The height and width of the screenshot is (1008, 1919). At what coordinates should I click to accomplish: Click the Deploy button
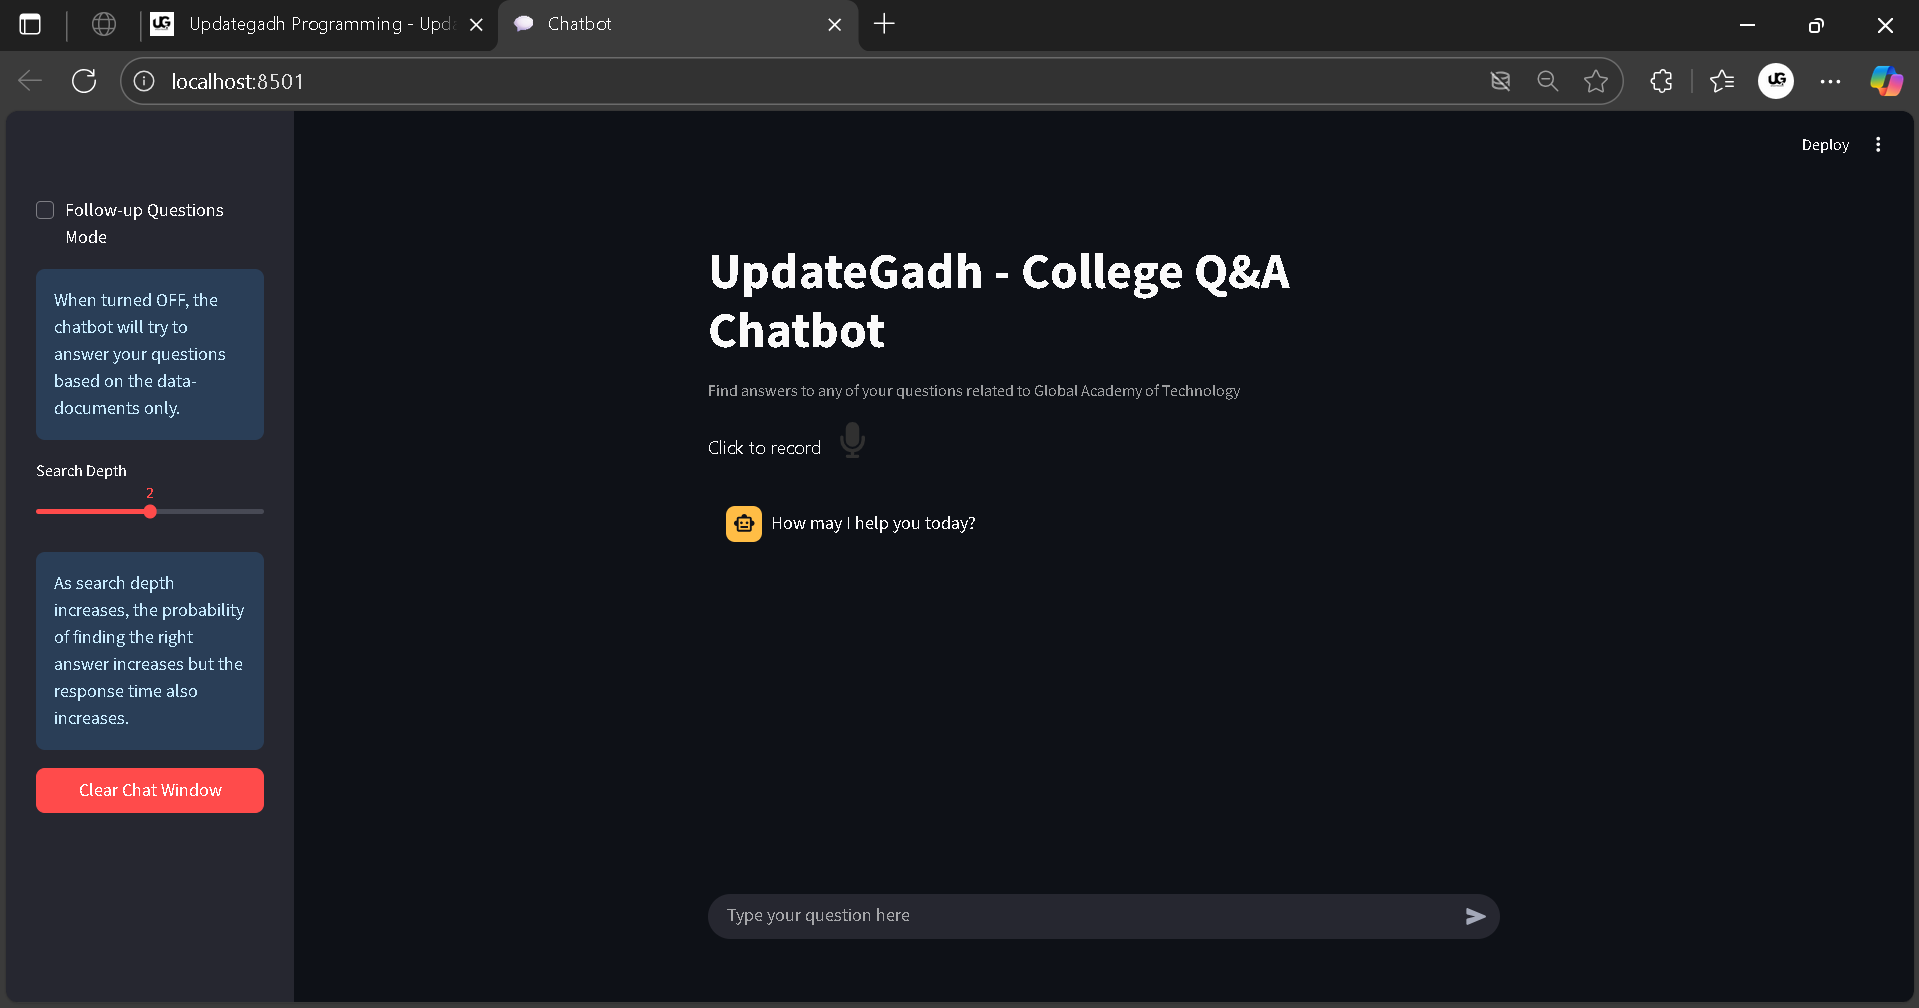1824,144
